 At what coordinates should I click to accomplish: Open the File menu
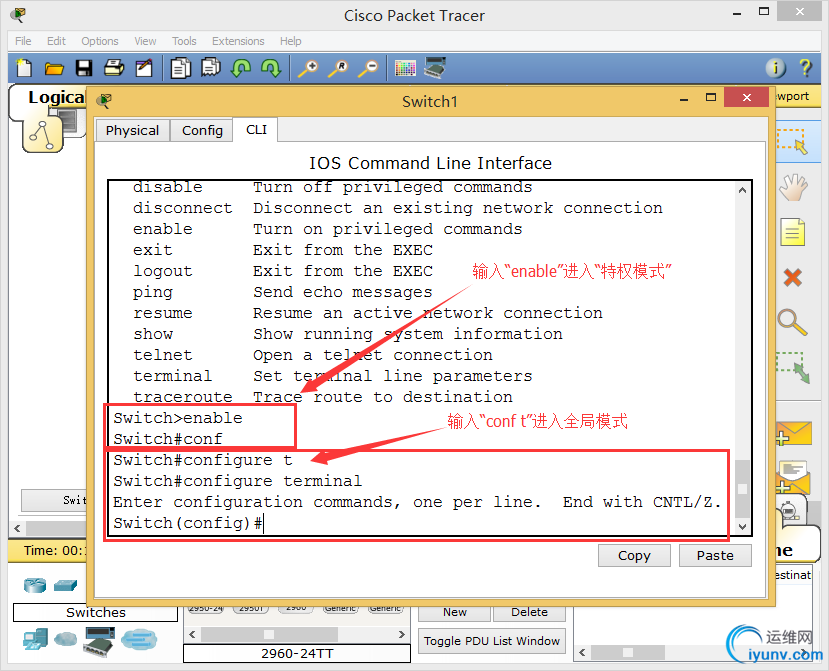[23, 41]
